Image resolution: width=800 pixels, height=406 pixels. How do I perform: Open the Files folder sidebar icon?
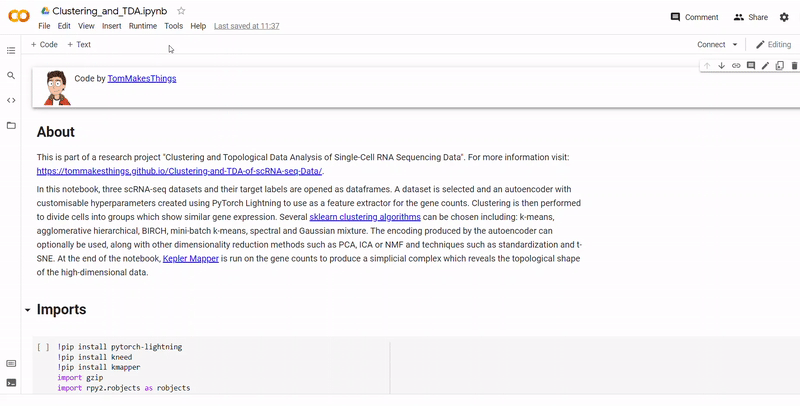click(x=11, y=125)
